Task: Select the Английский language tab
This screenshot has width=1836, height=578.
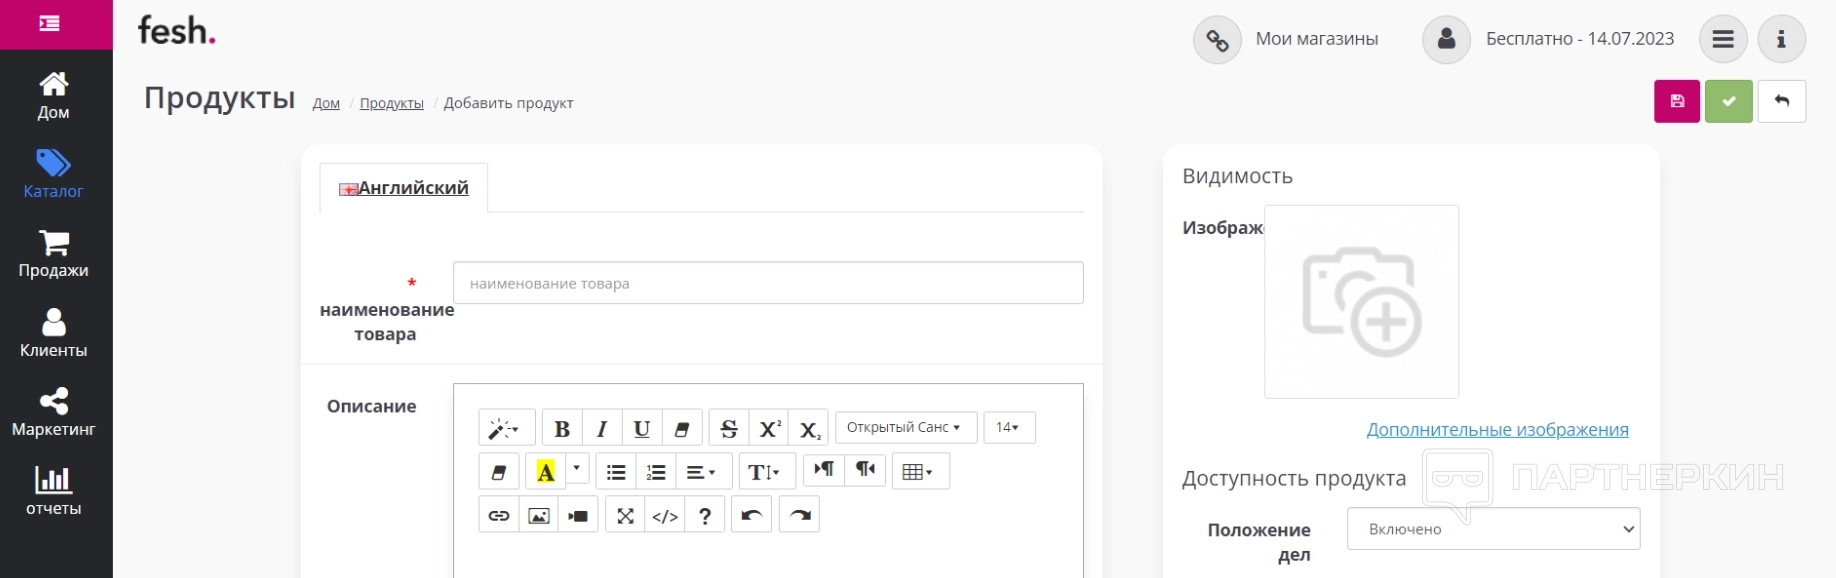Action: (404, 188)
